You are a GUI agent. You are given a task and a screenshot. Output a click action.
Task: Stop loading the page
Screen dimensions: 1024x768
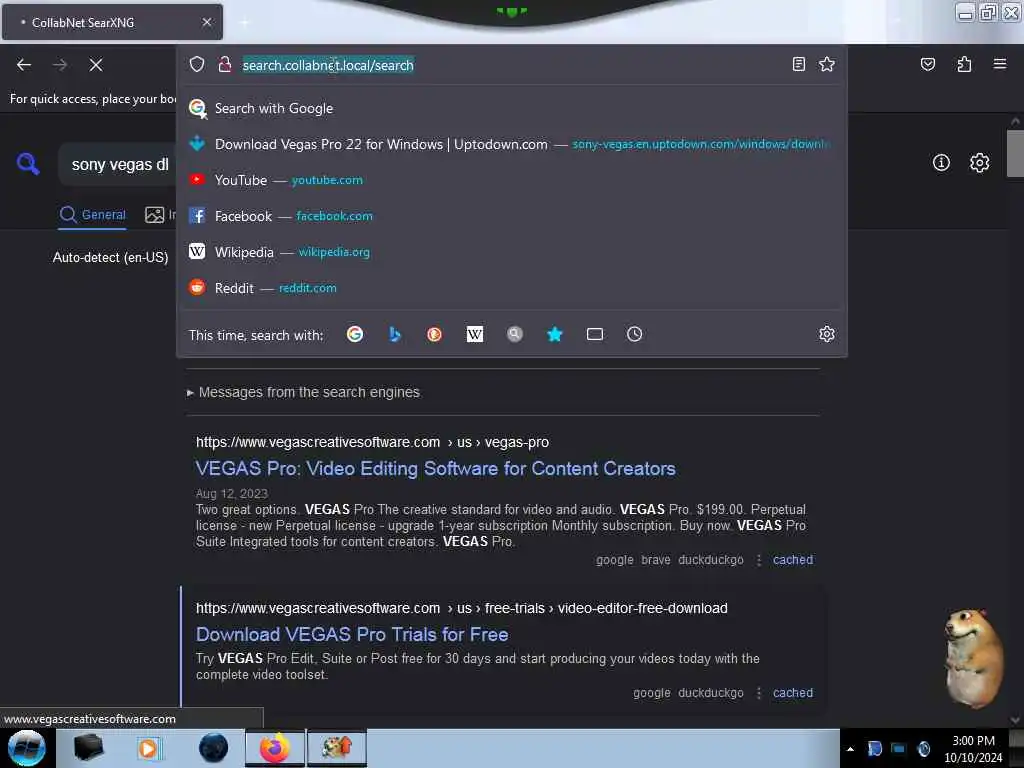tap(96, 65)
